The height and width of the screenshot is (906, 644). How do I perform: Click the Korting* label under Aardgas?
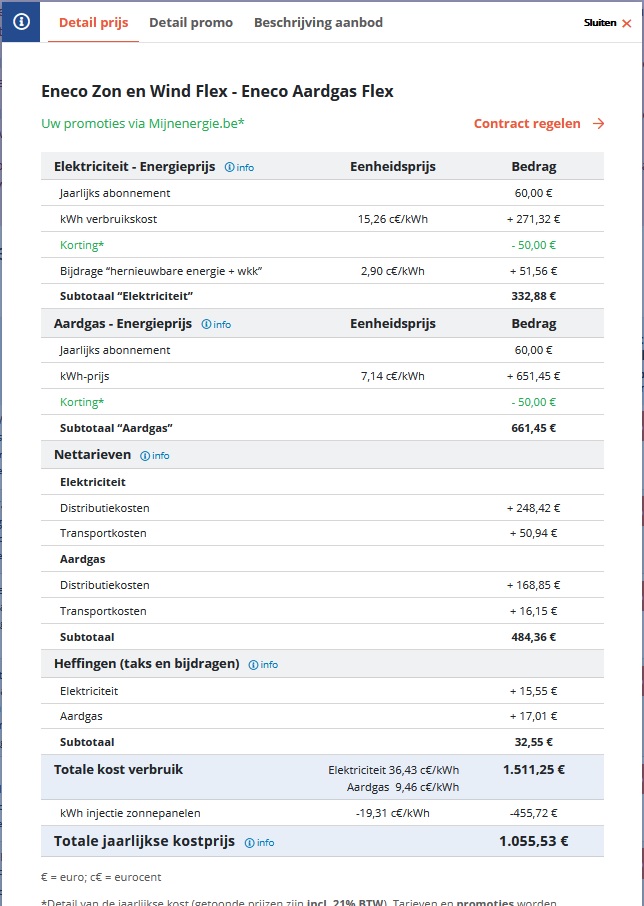[82, 402]
